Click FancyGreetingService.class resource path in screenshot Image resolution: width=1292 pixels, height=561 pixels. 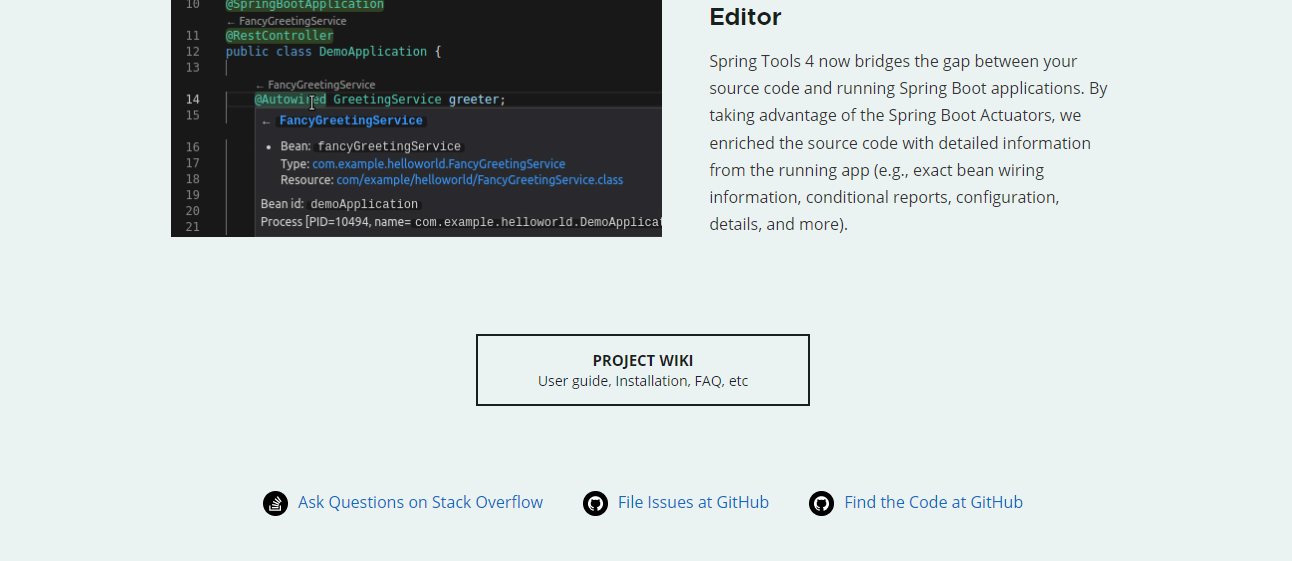pos(480,180)
